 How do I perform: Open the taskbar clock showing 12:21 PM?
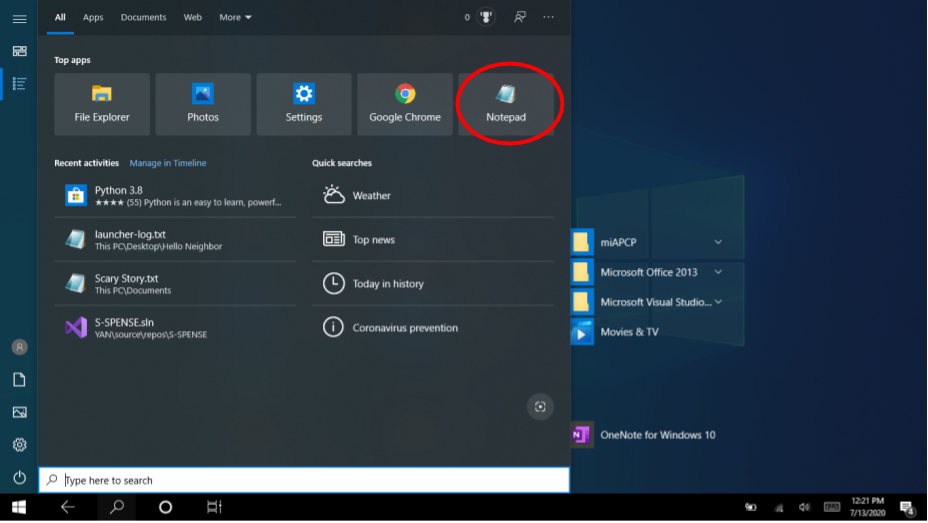point(868,507)
